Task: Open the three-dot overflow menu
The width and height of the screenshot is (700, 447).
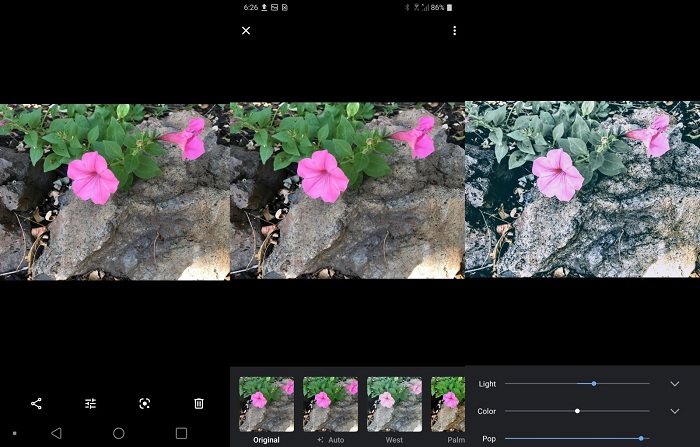Action: [454, 30]
